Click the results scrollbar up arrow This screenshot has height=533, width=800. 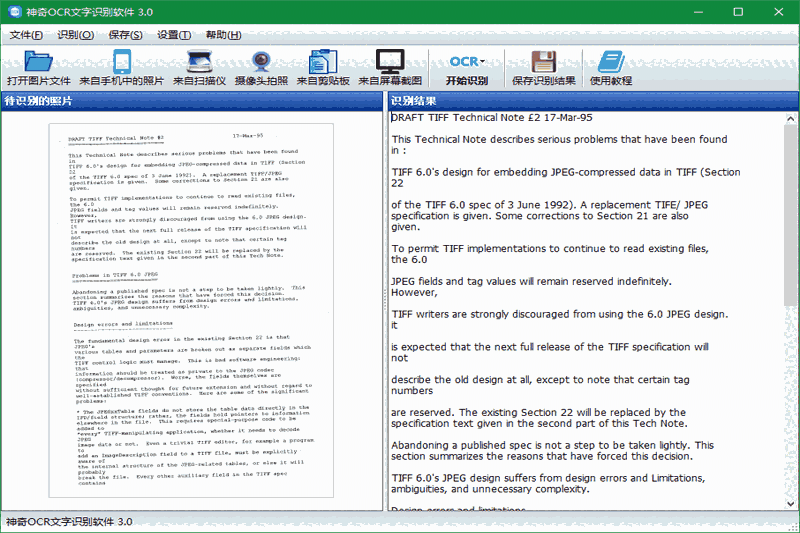(790, 119)
